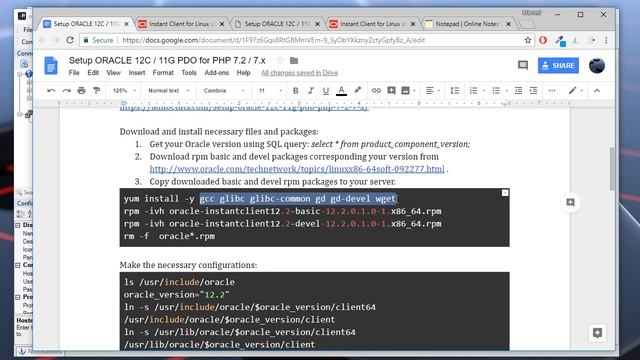Open the Insert menu in Docs

[137, 73]
